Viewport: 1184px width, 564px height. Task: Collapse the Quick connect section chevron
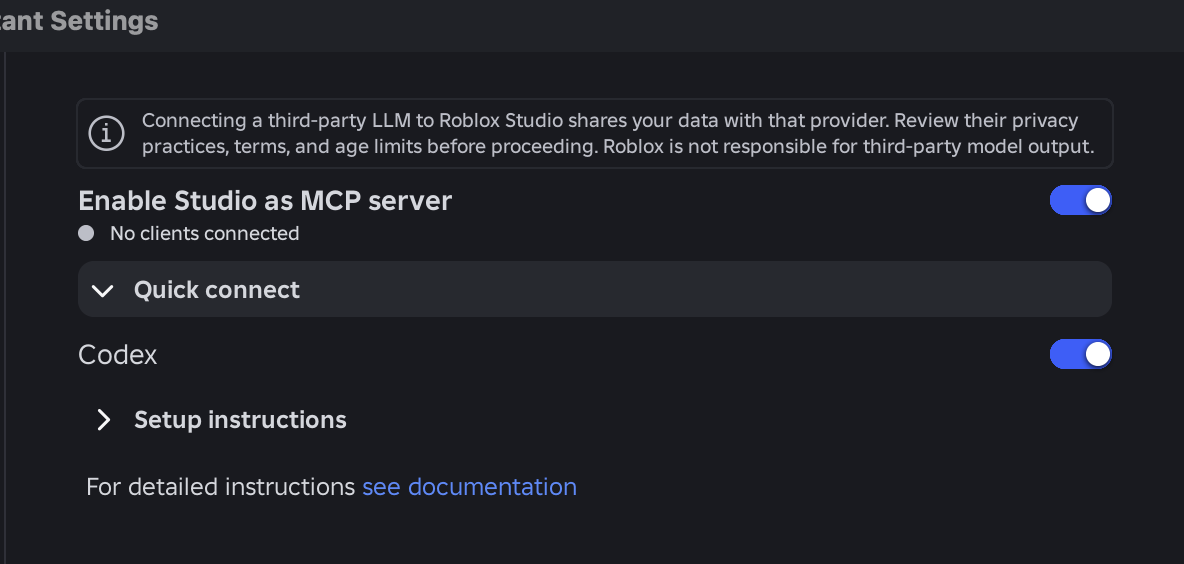(x=103, y=291)
